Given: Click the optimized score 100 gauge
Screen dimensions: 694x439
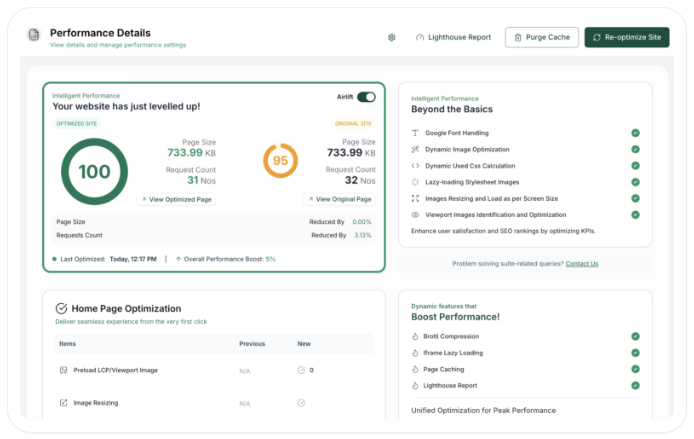Looking at the screenshot, I should (94, 172).
